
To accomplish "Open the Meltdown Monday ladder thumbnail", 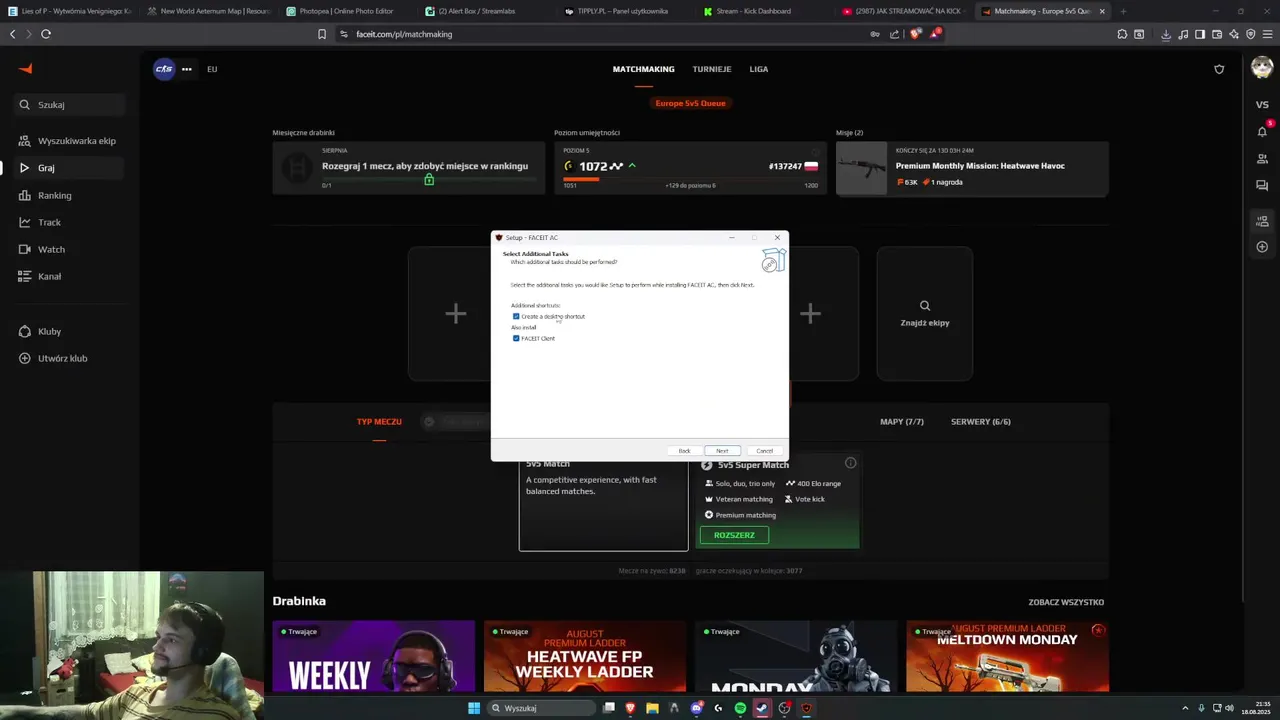I will (x=1007, y=657).
